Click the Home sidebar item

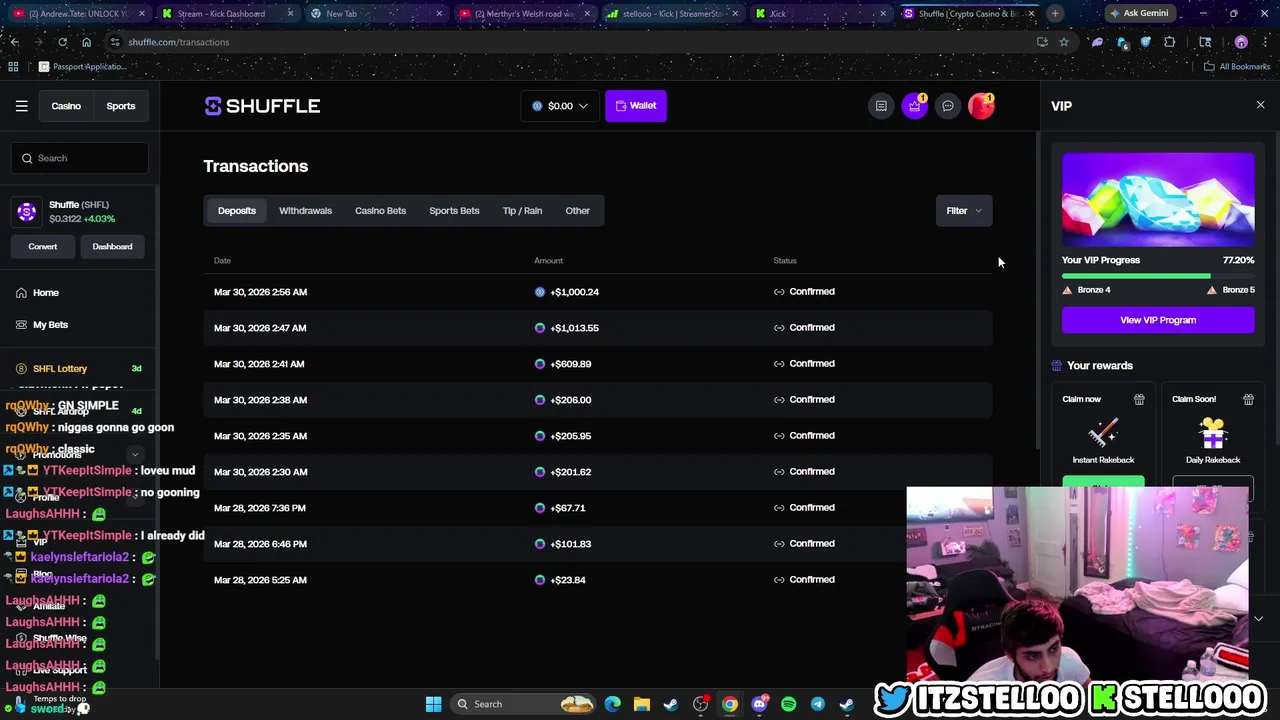[x=45, y=292]
